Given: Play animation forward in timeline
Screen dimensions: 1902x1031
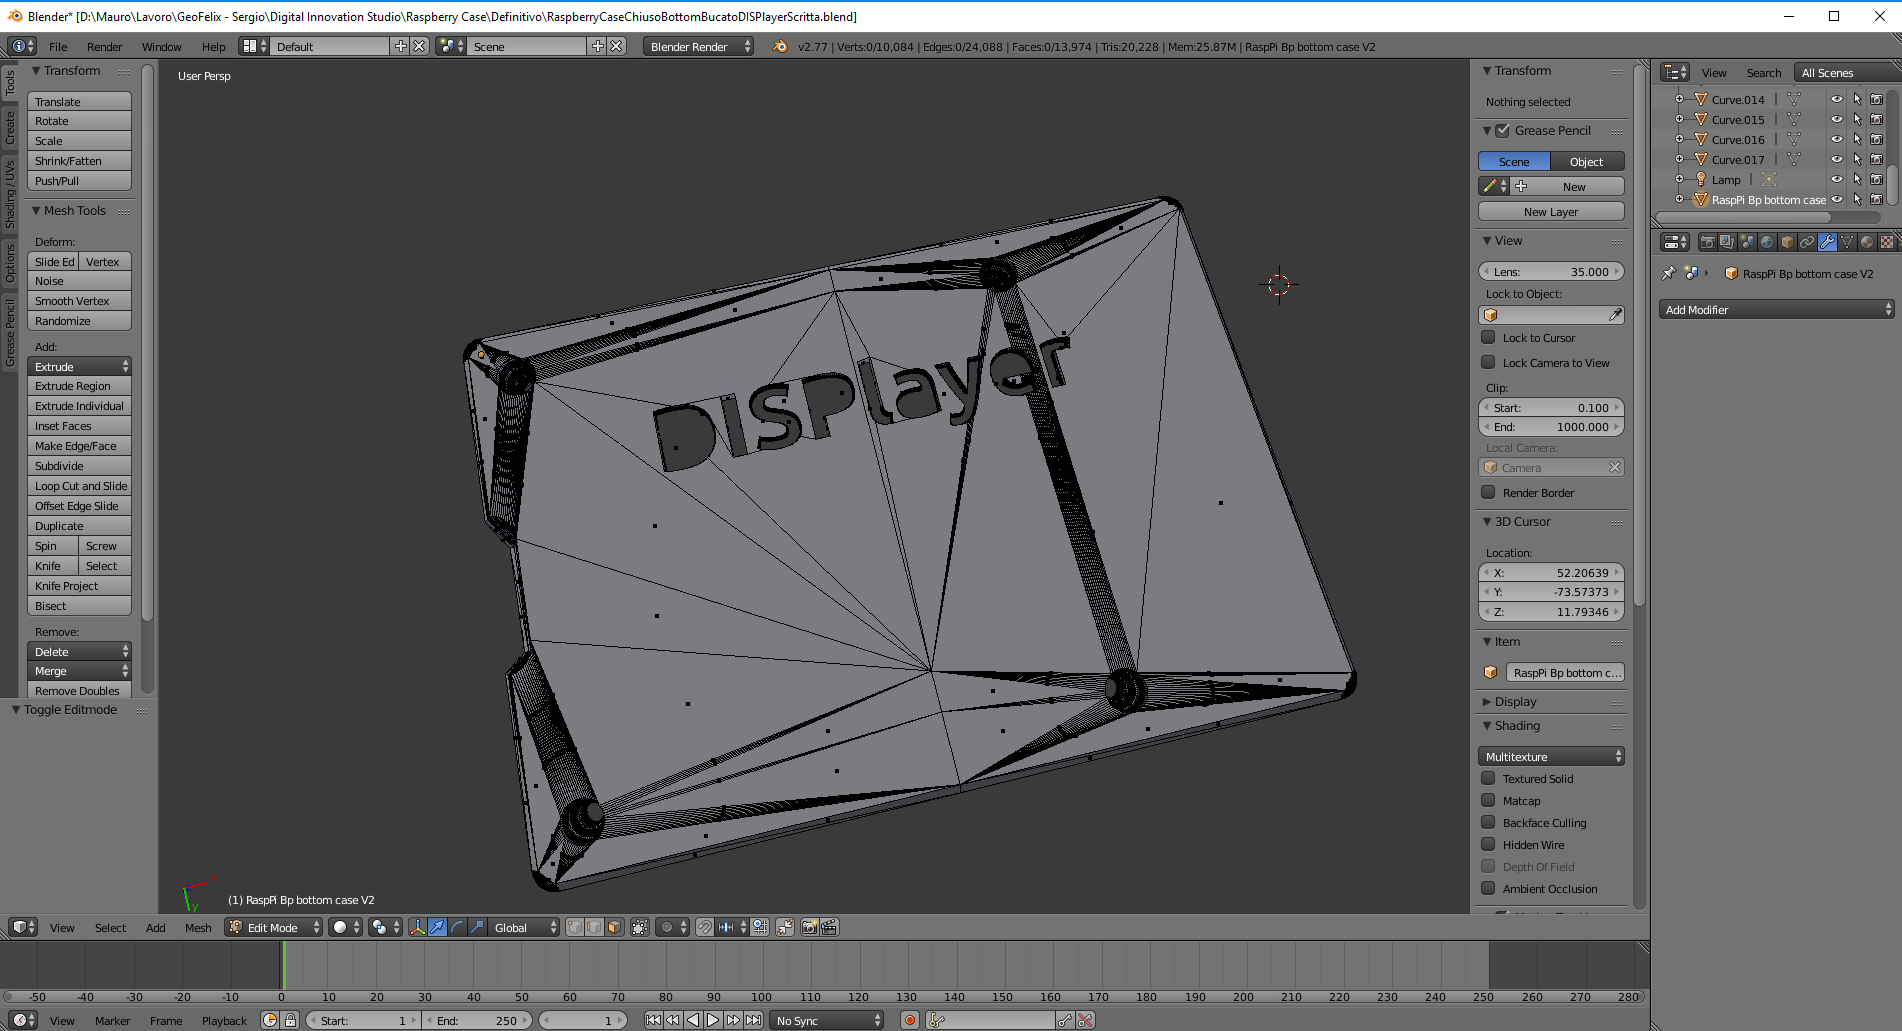Looking at the screenshot, I should [x=713, y=1020].
